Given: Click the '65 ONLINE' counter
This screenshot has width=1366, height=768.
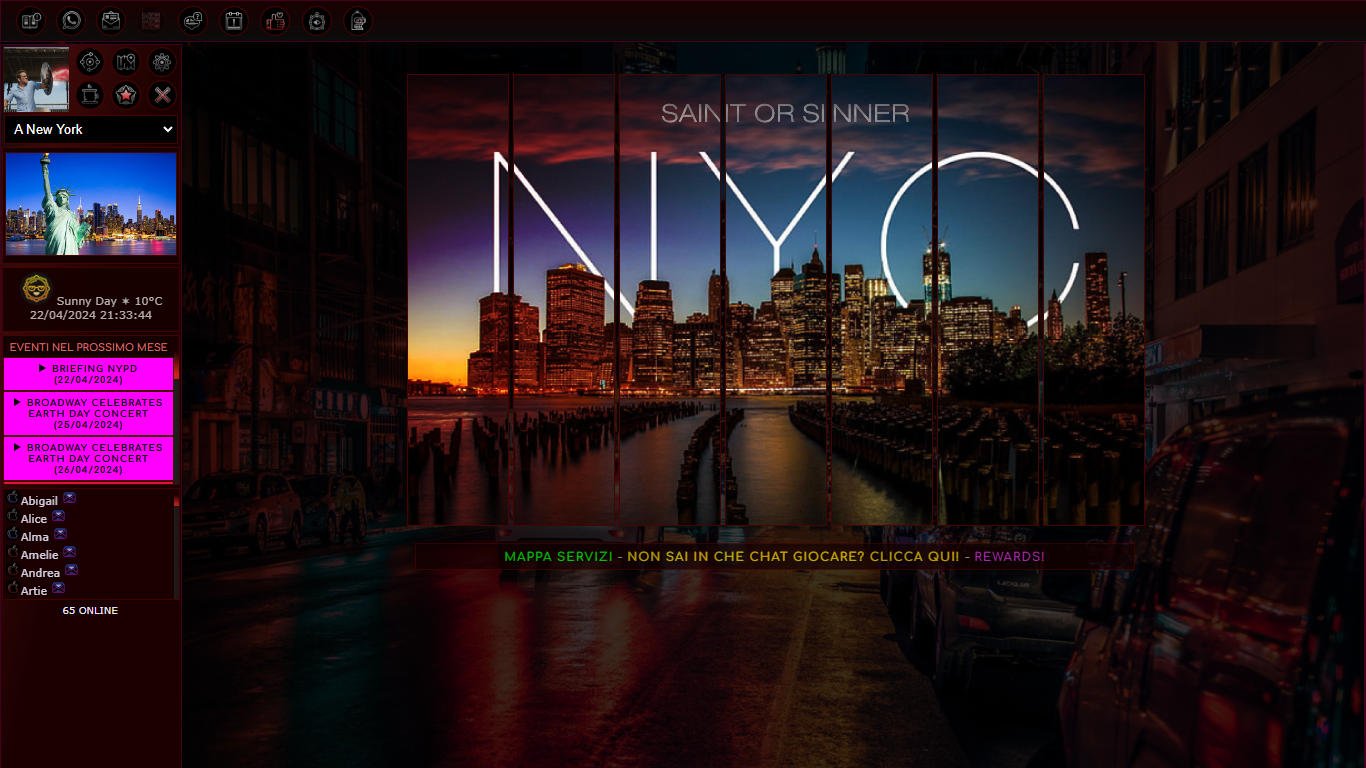Looking at the screenshot, I should [90, 610].
